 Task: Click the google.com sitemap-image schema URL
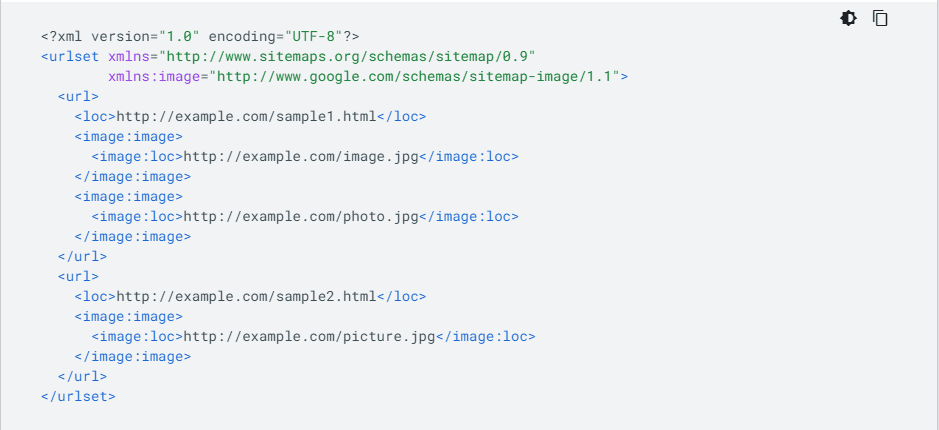point(413,77)
